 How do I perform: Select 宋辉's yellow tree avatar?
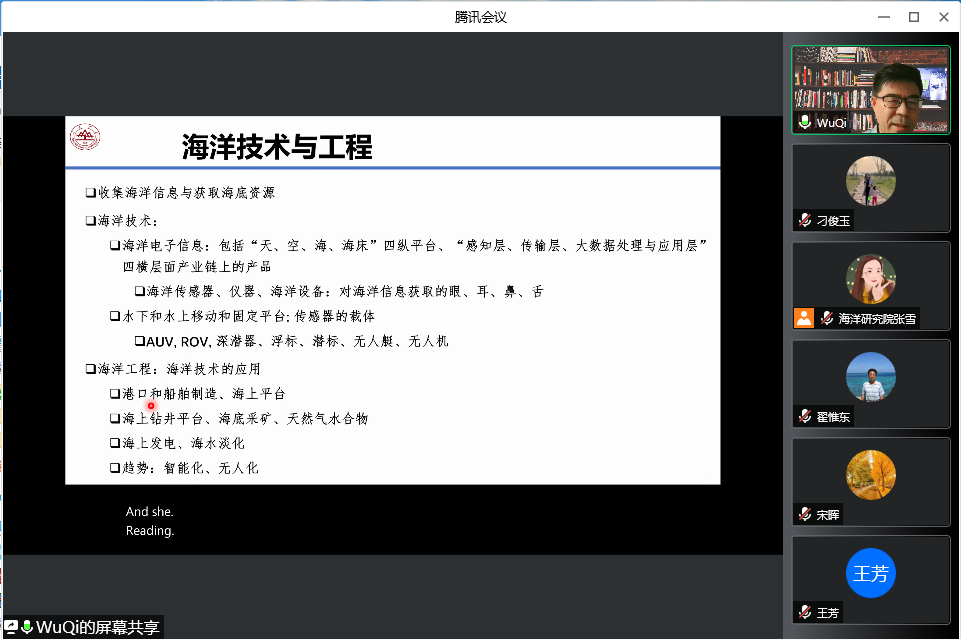(870, 475)
